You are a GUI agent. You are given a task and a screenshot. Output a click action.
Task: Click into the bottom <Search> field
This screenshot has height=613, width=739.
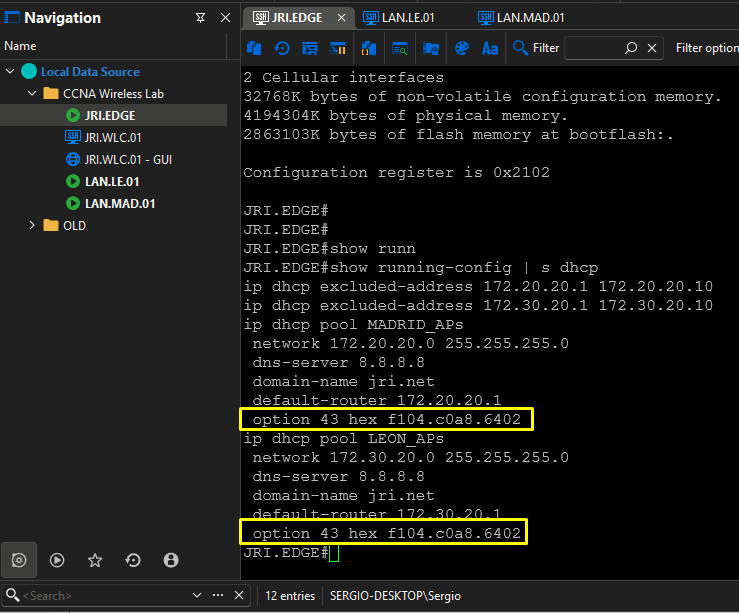click(x=106, y=596)
